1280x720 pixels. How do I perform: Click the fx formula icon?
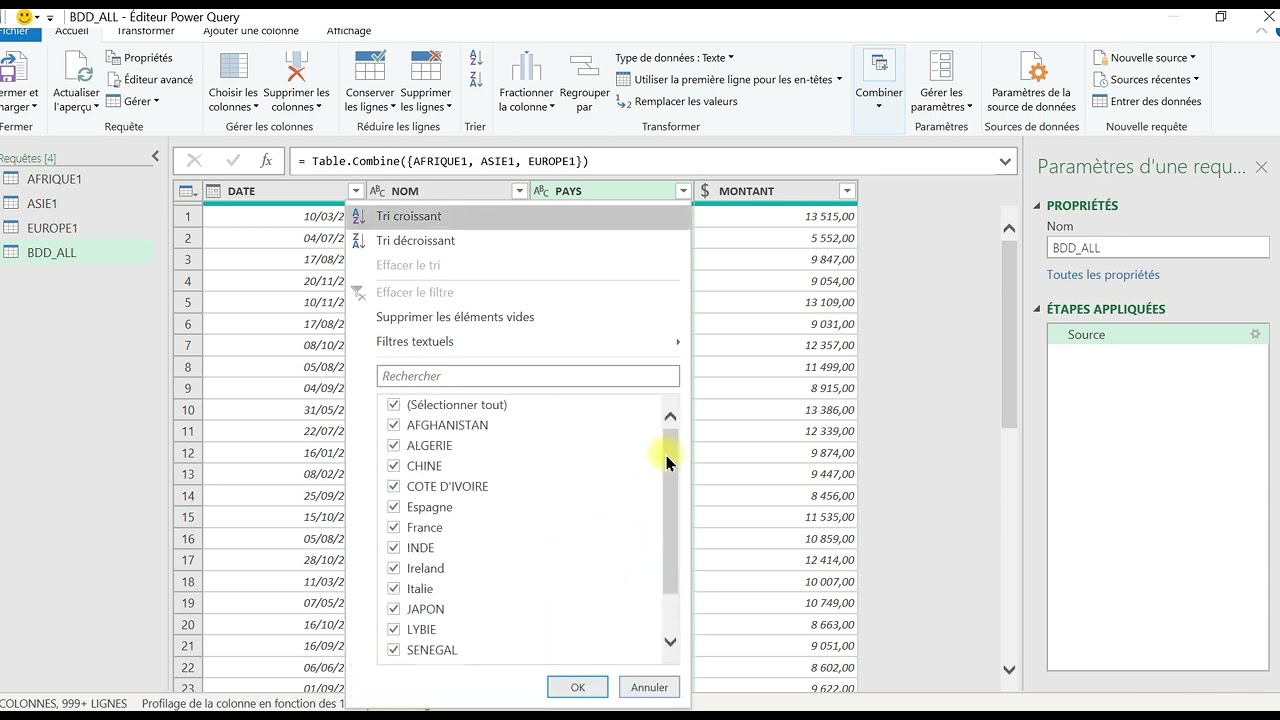point(266,161)
